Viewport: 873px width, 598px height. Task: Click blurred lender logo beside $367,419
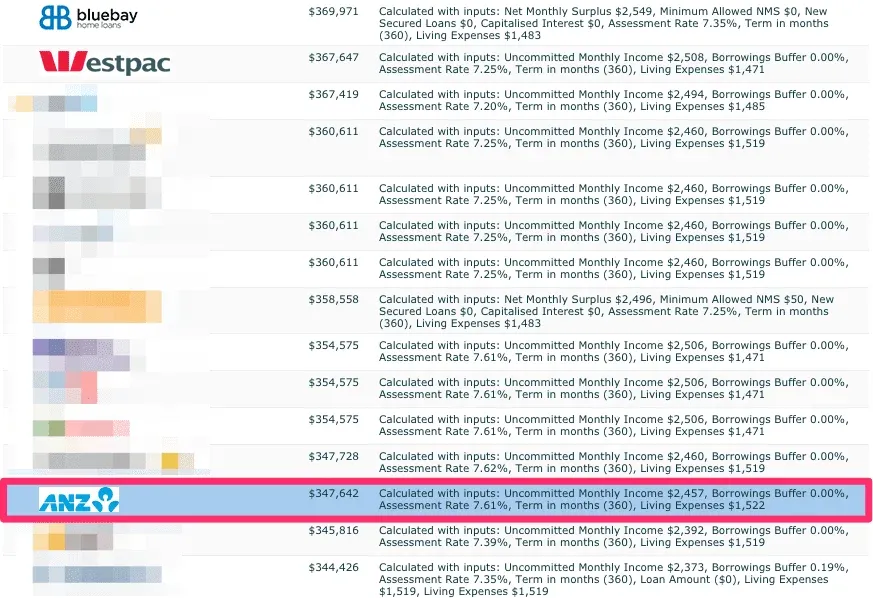(x=53, y=100)
